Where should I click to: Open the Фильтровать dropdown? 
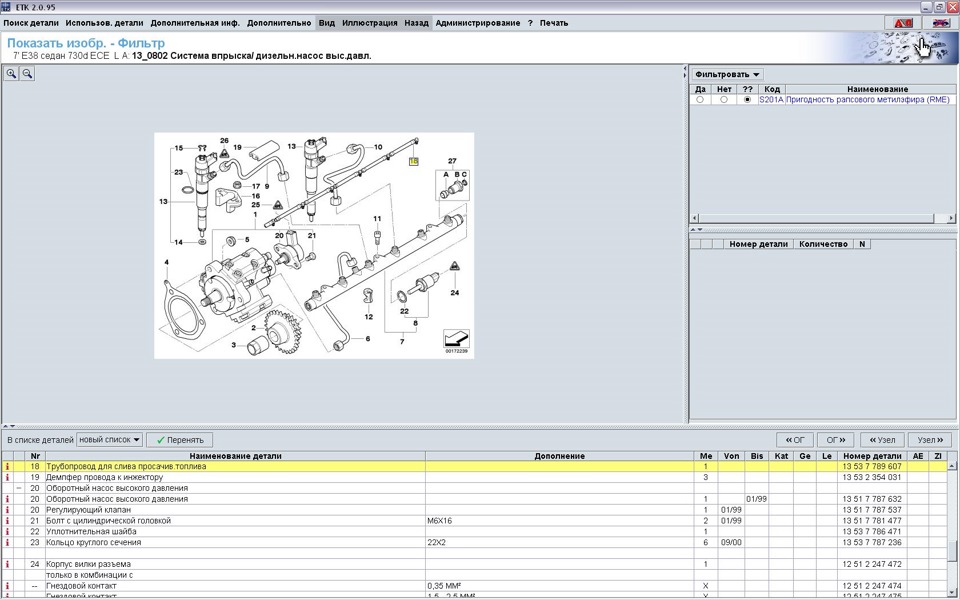point(728,74)
